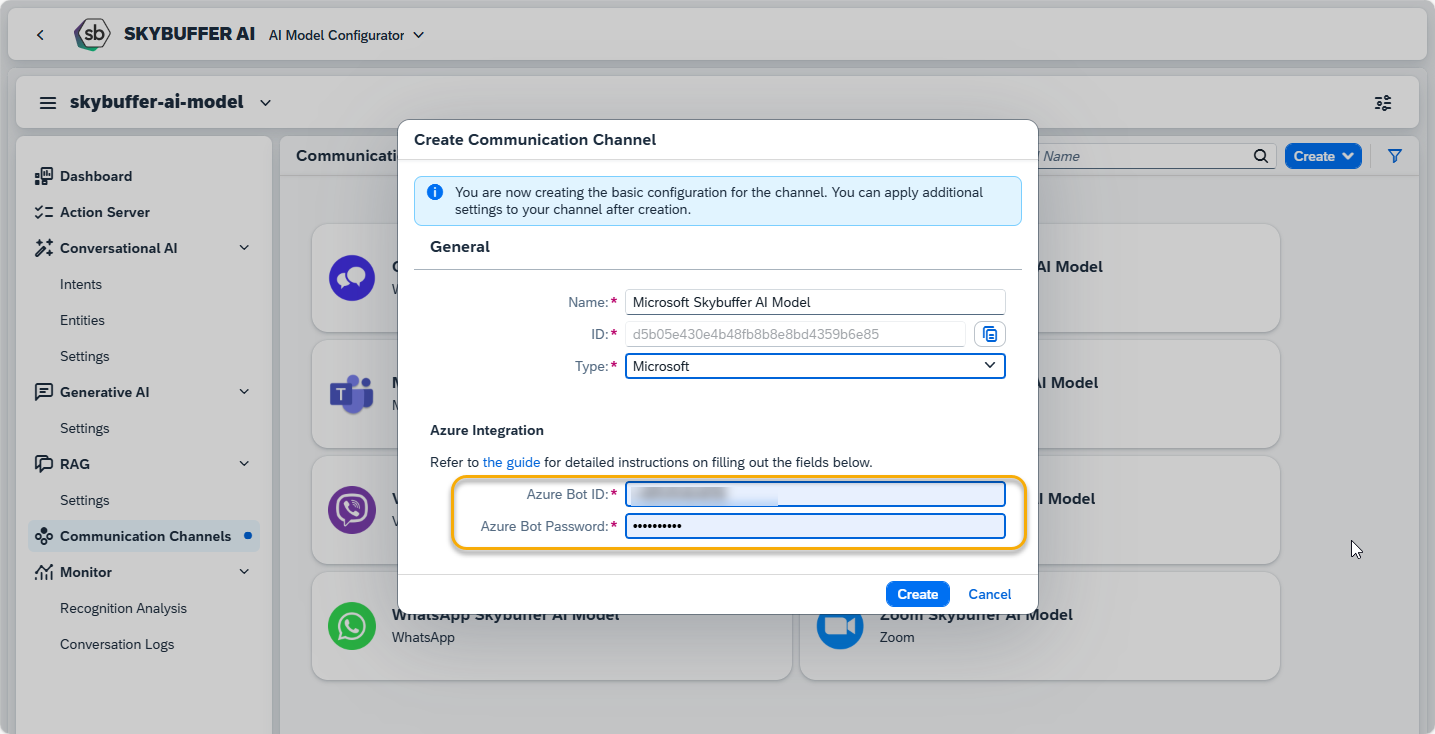The height and width of the screenshot is (734, 1435).
Task: Click the 'WhatsApp' subtitle text on card
Action: pyautogui.click(x=423, y=637)
